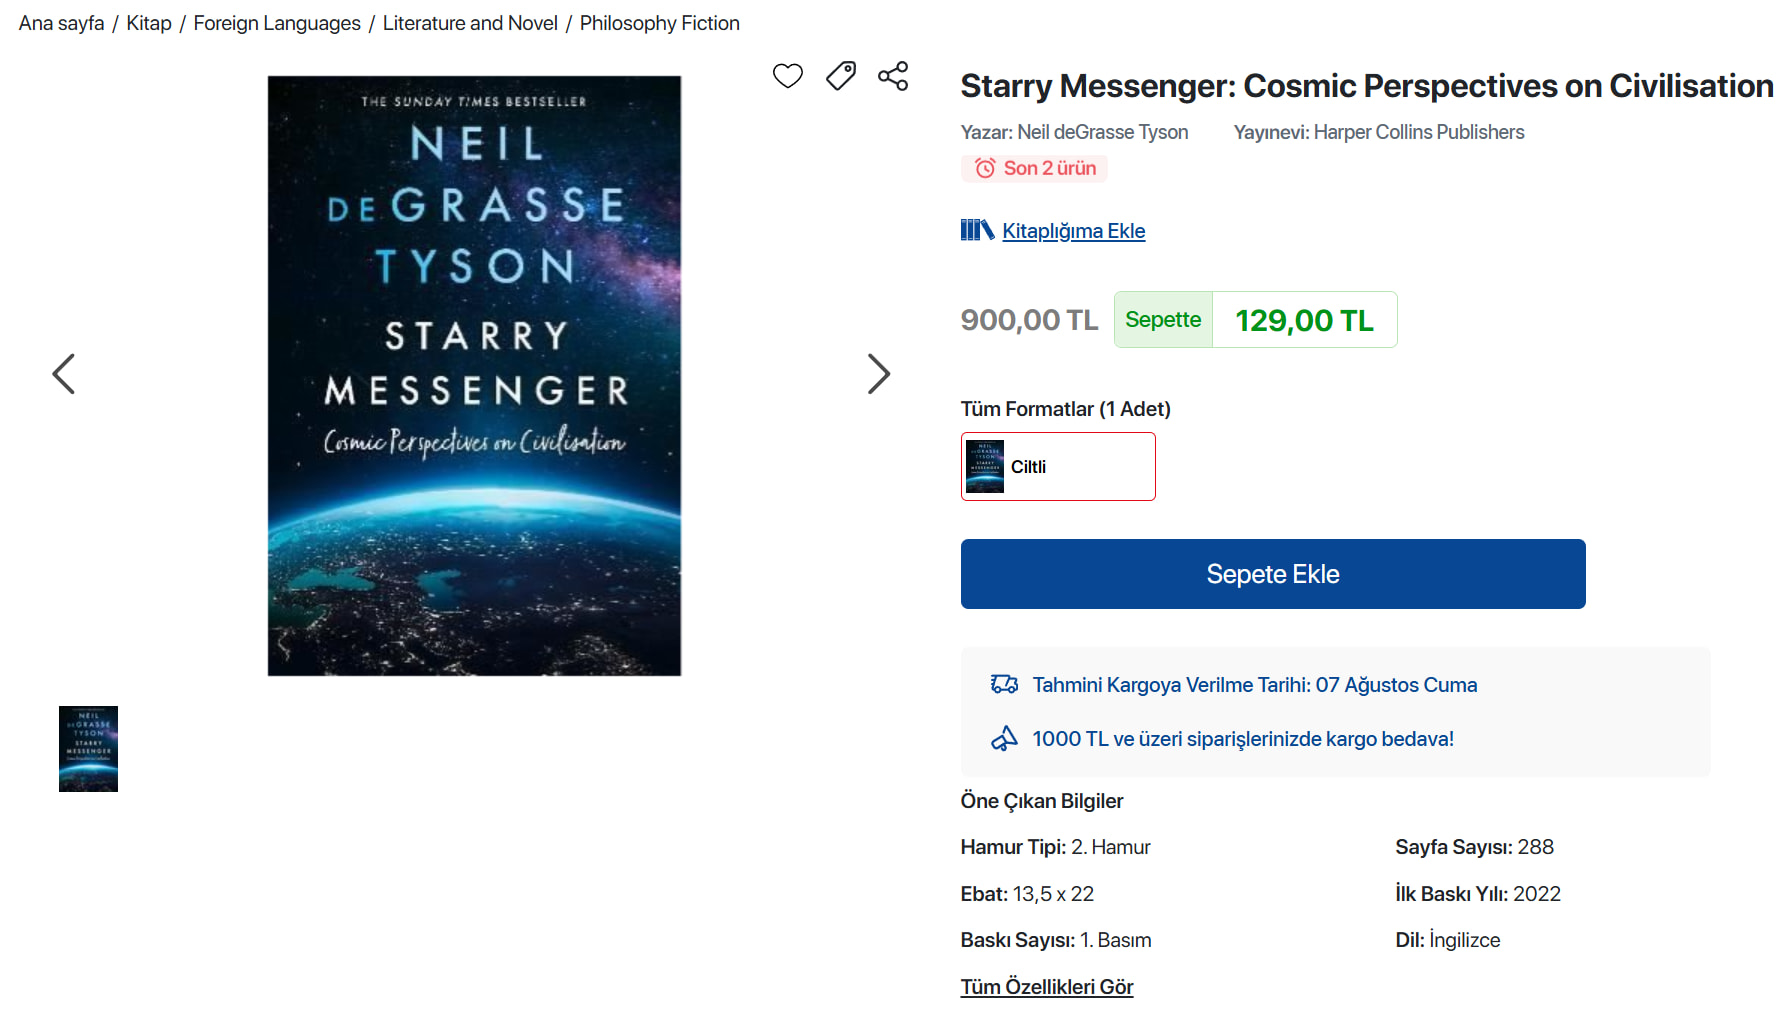This screenshot has height=1032, width=1789.
Task: Click the free shipping plane icon
Action: click(1004, 738)
